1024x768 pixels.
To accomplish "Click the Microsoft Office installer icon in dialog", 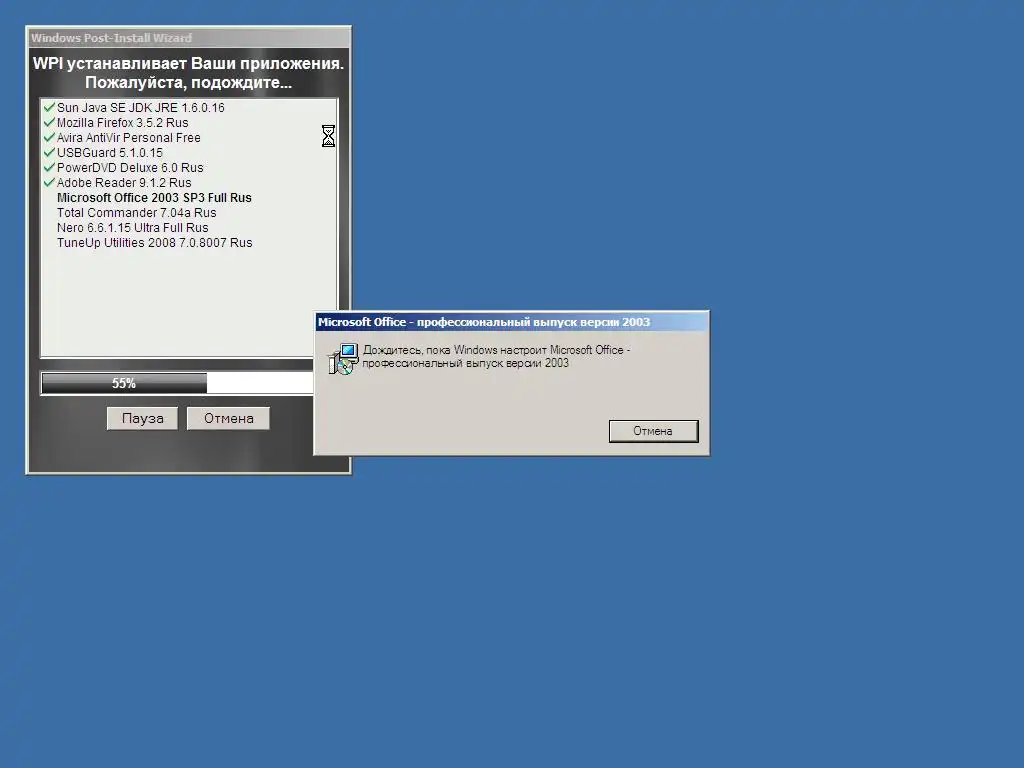I will tap(344, 359).
